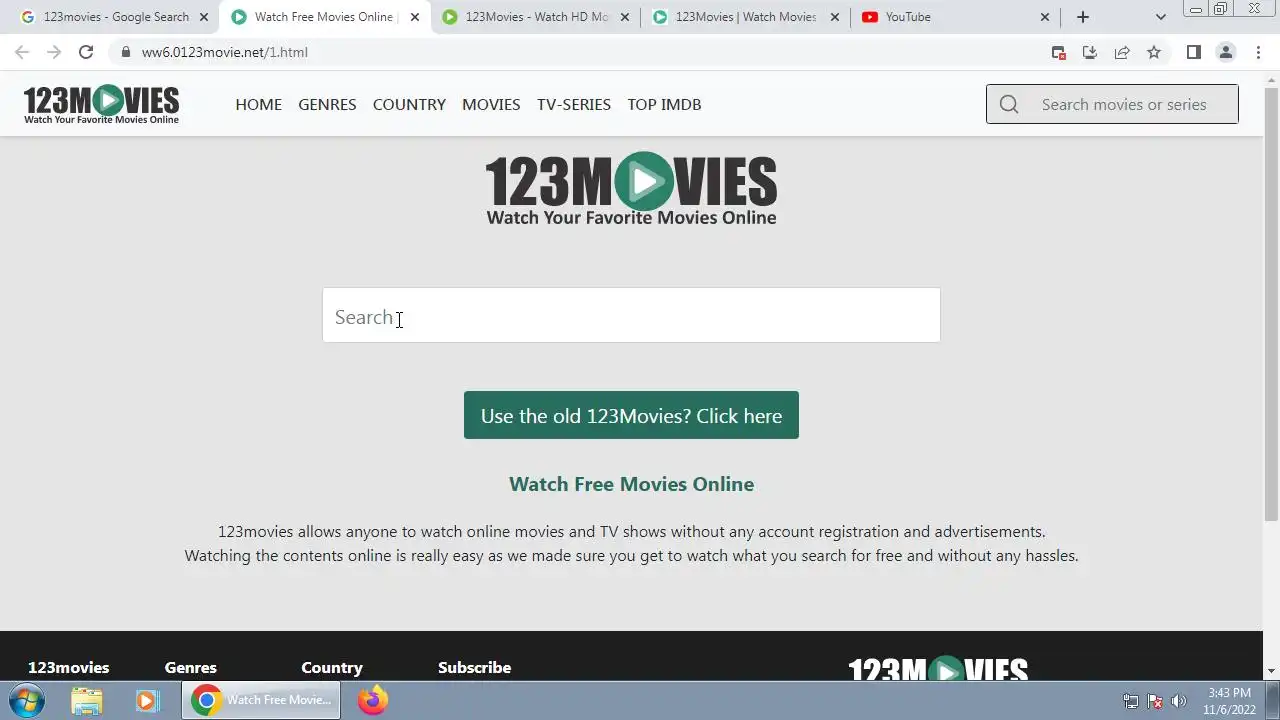Screen dimensions: 1280x720
Task: Open File Explorer from the taskbar
Action: click(87, 700)
